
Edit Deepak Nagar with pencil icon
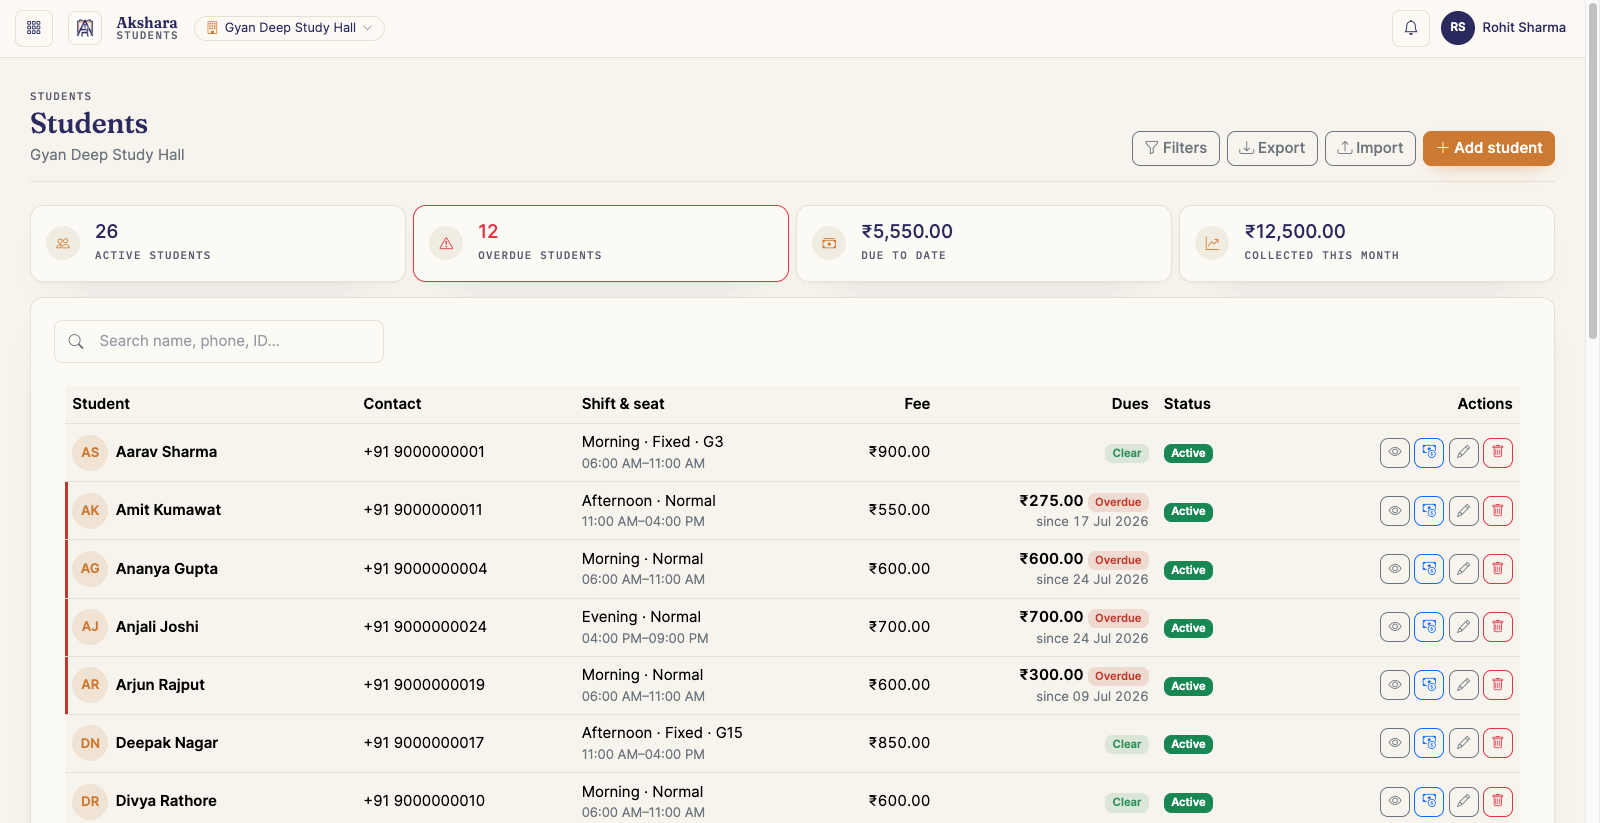tap(1463, 743)
